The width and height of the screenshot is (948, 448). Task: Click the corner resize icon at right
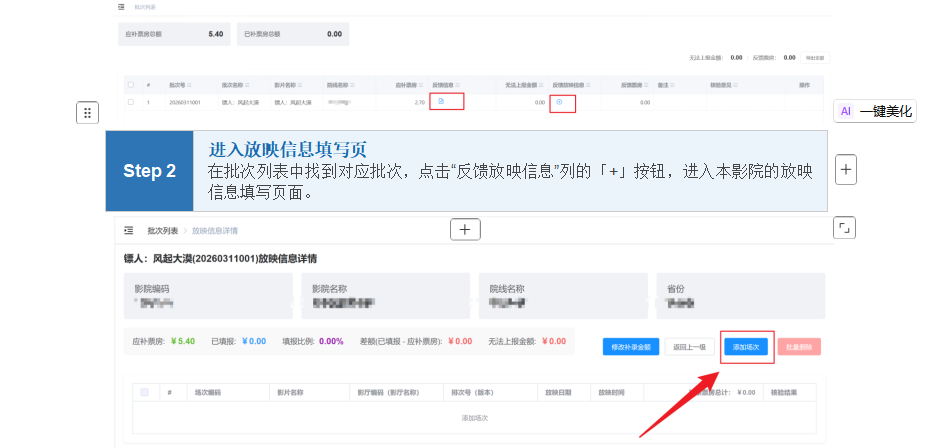pyautogui.click(x=845, y=229)
